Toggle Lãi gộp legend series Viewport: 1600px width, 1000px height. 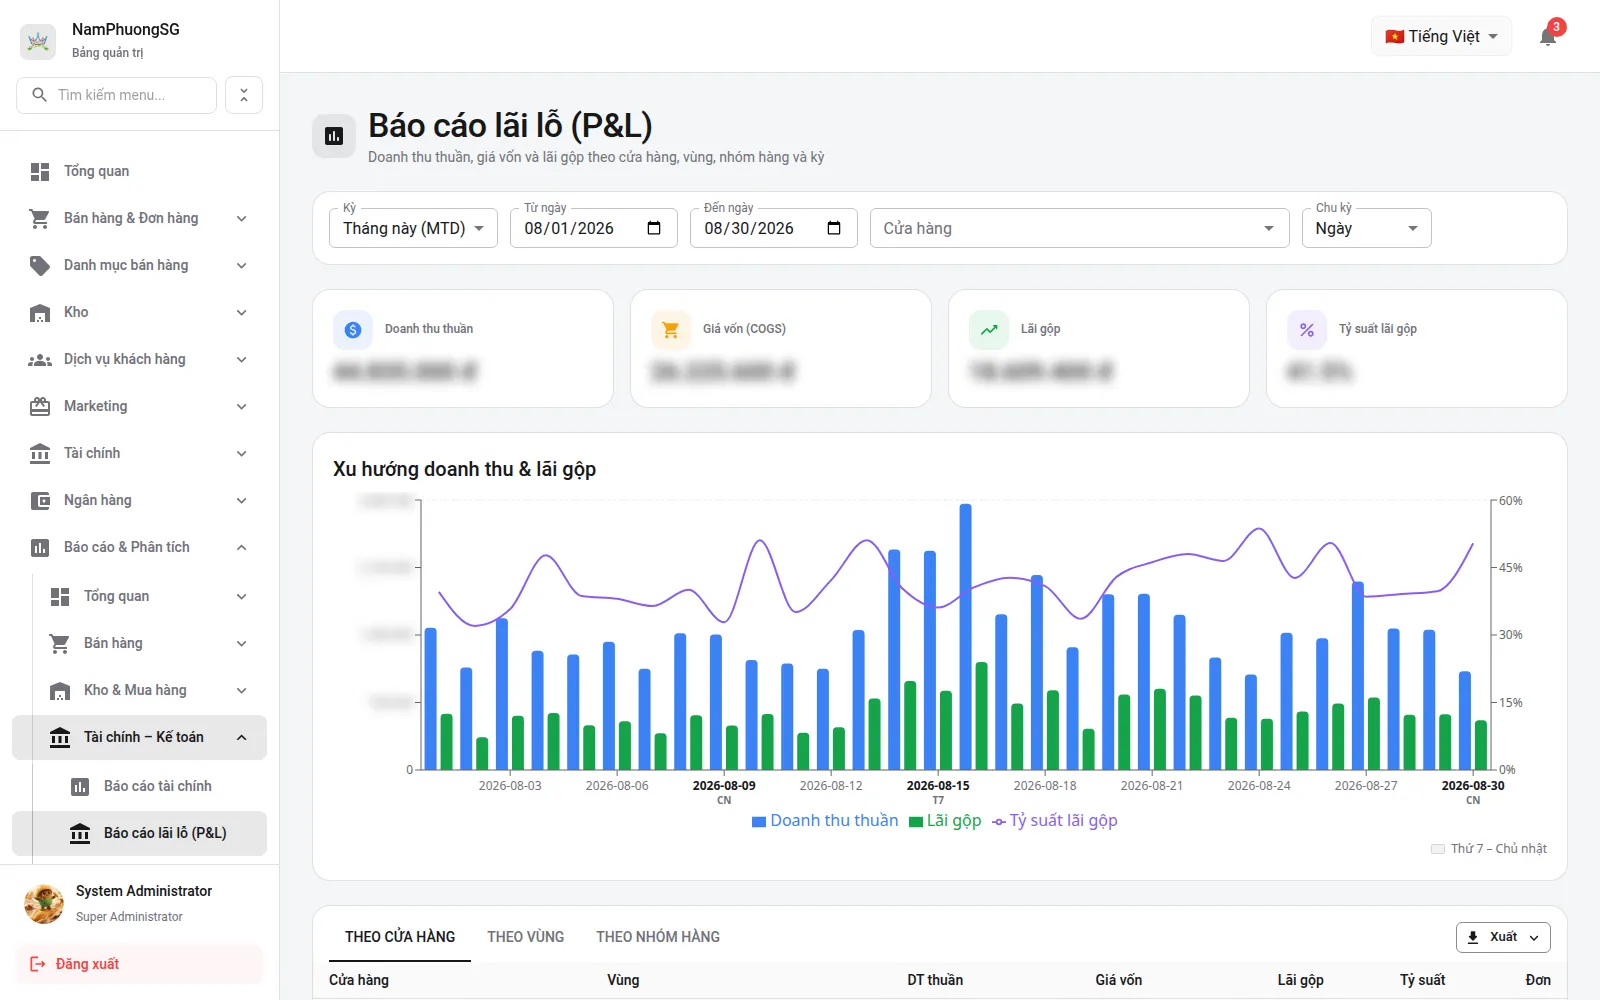click(x=945, y=821)
